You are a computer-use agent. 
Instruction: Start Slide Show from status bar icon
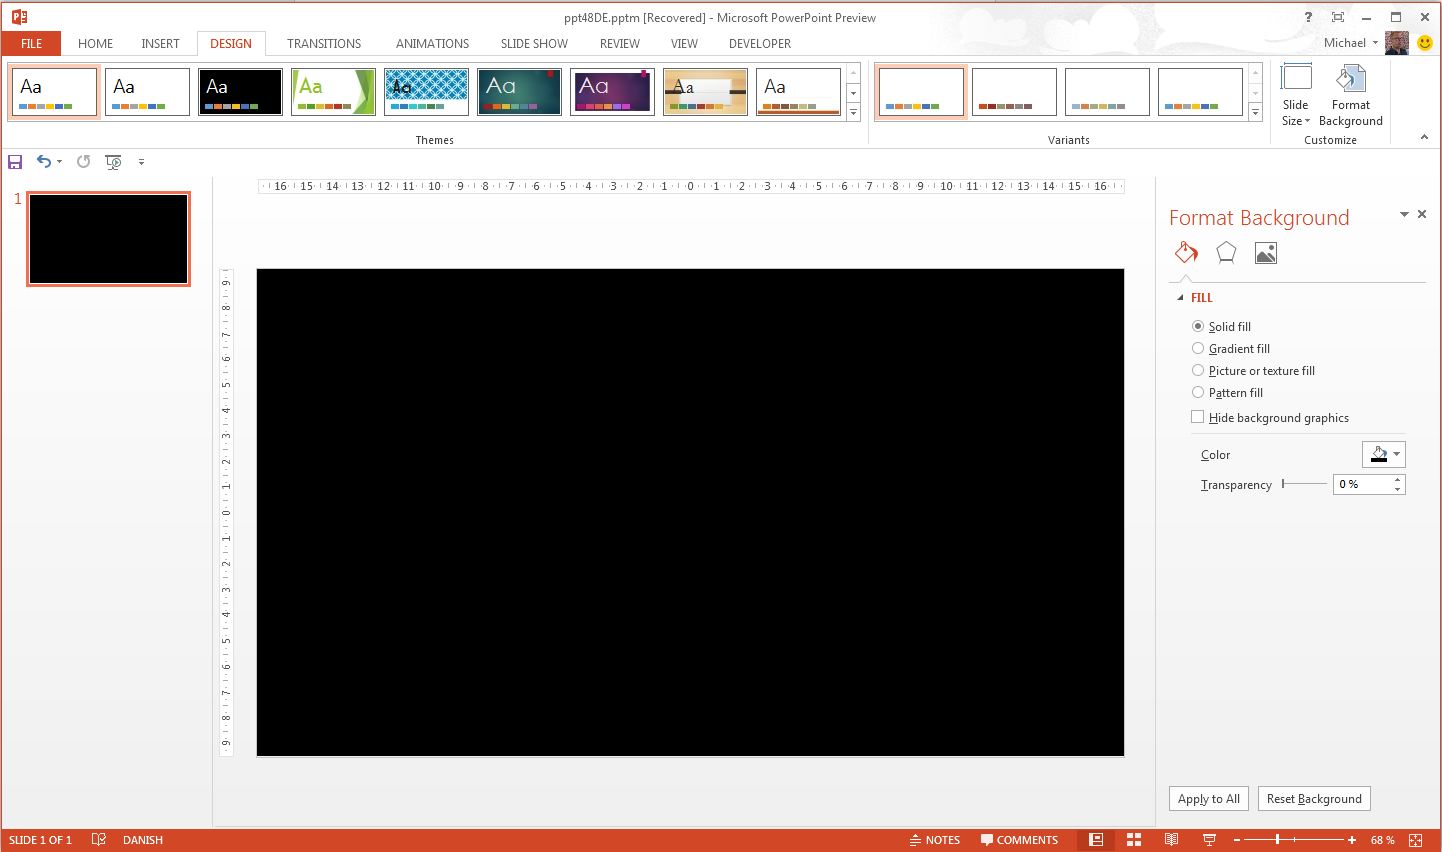click(x=1208, y=840)
